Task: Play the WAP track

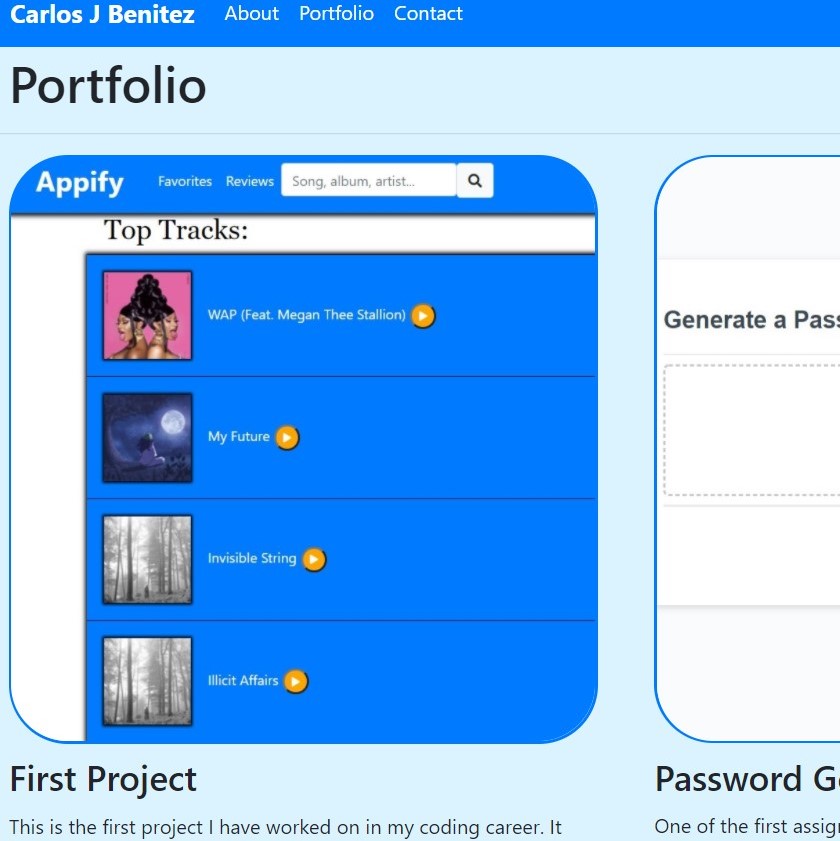Action: pyautogui.click(x=423, y=315)
